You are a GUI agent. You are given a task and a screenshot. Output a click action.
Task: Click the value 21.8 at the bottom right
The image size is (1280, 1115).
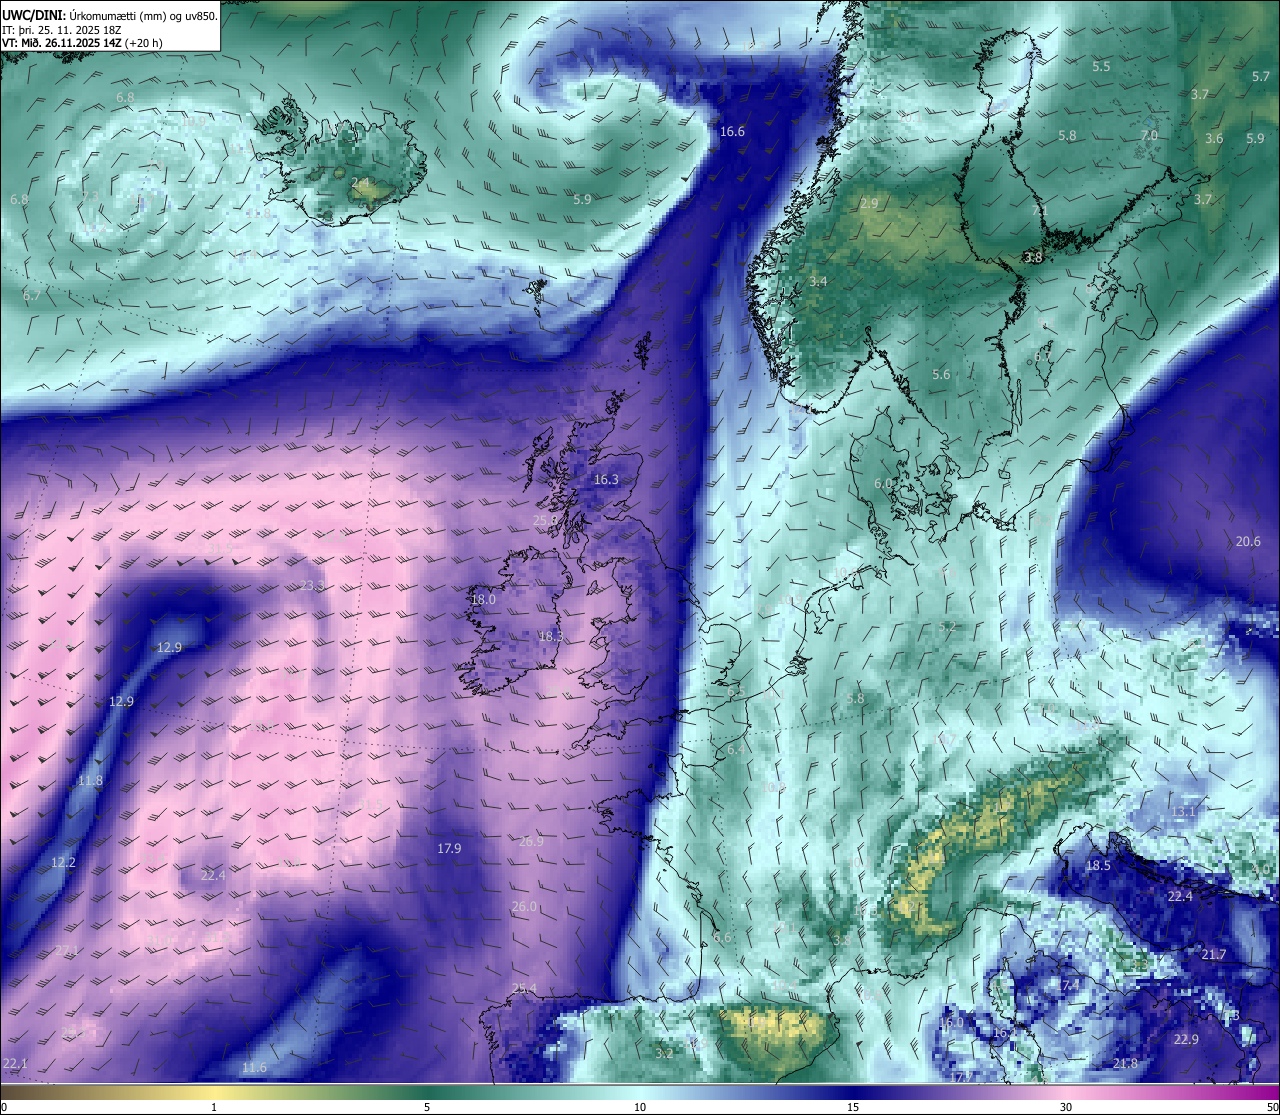1125,1064
